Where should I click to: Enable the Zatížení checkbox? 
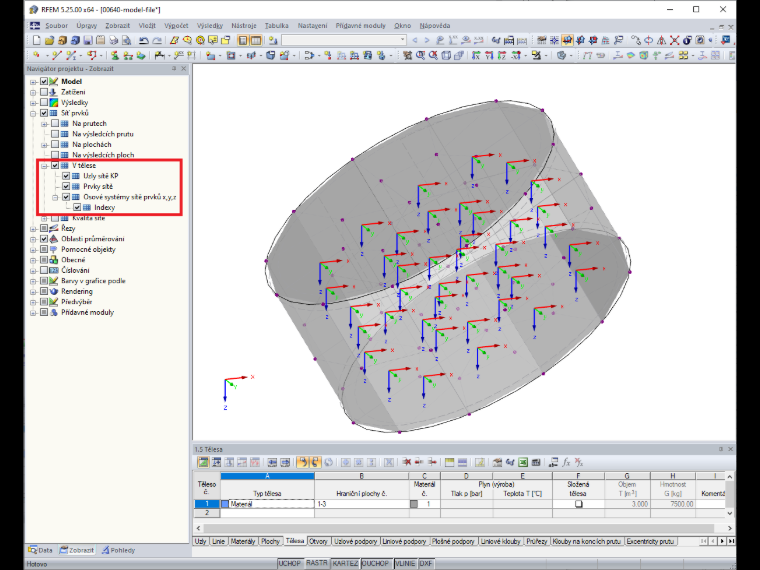(x=44, y=92)
